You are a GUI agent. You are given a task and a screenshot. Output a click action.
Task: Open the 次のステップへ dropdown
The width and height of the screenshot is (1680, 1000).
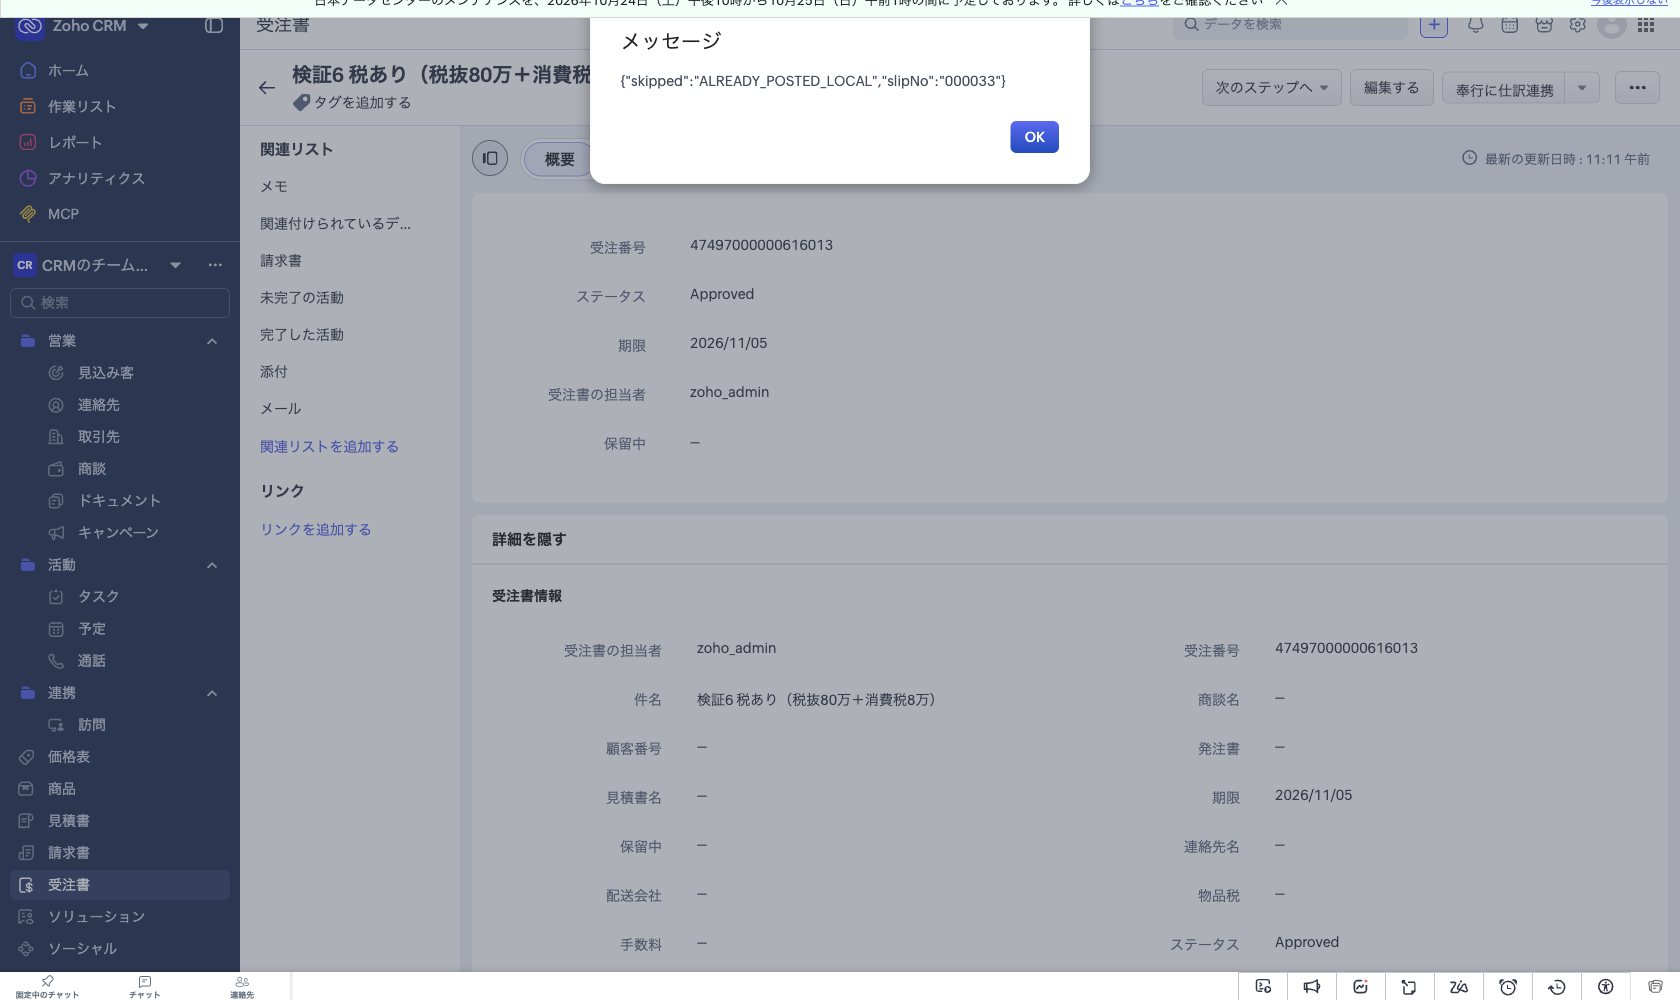[x=1272, y=88]
